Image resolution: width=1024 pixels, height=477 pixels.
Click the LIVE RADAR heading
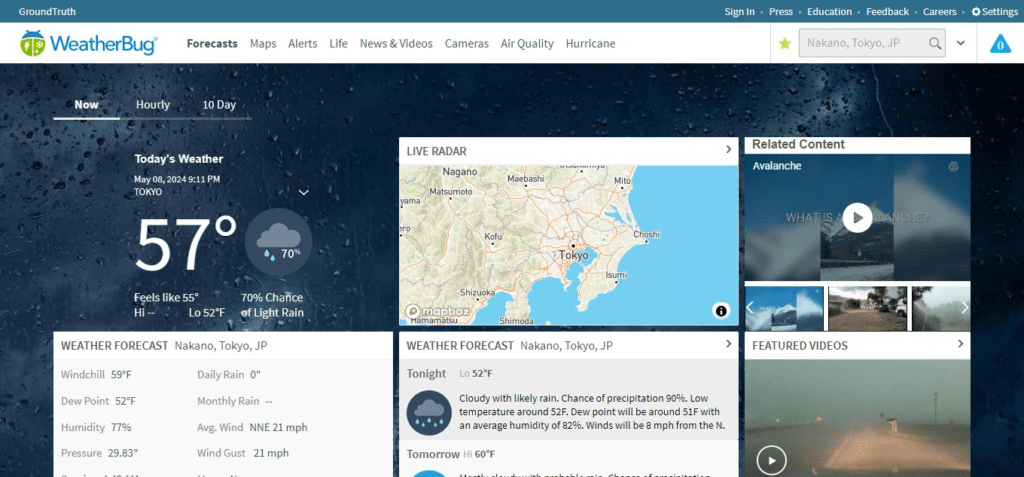click(x=436, y=151)
